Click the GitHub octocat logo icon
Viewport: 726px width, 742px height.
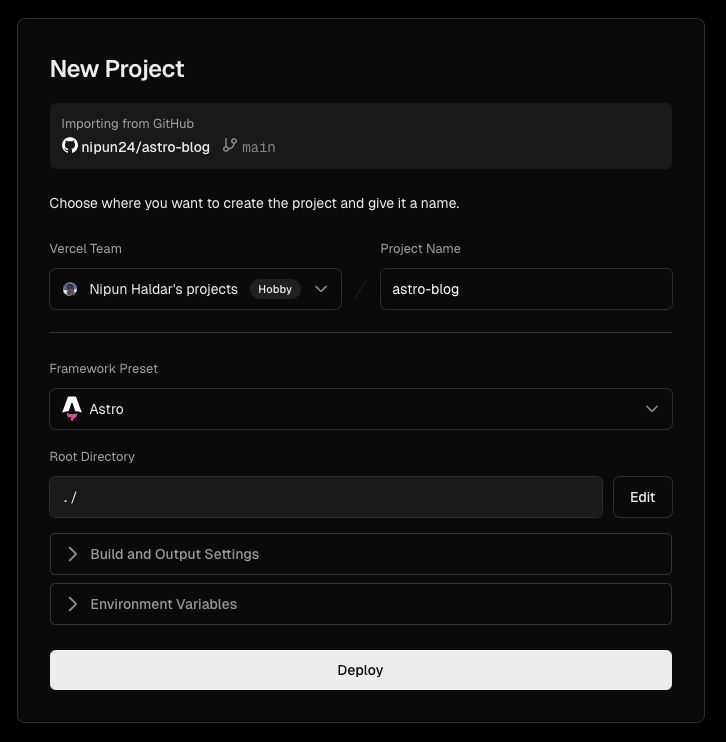(x=70, y=146)
